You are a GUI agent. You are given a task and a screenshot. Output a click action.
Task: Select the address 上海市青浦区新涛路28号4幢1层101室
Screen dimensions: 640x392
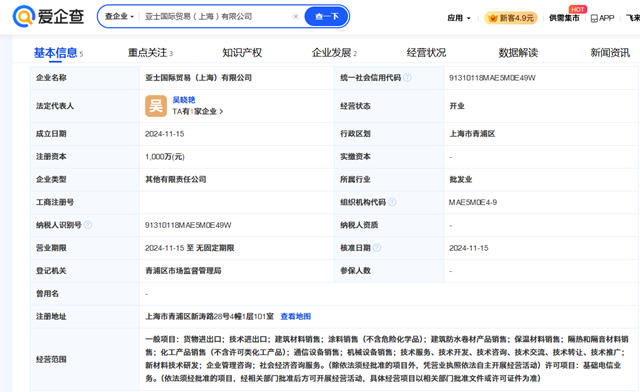(209, 316)
